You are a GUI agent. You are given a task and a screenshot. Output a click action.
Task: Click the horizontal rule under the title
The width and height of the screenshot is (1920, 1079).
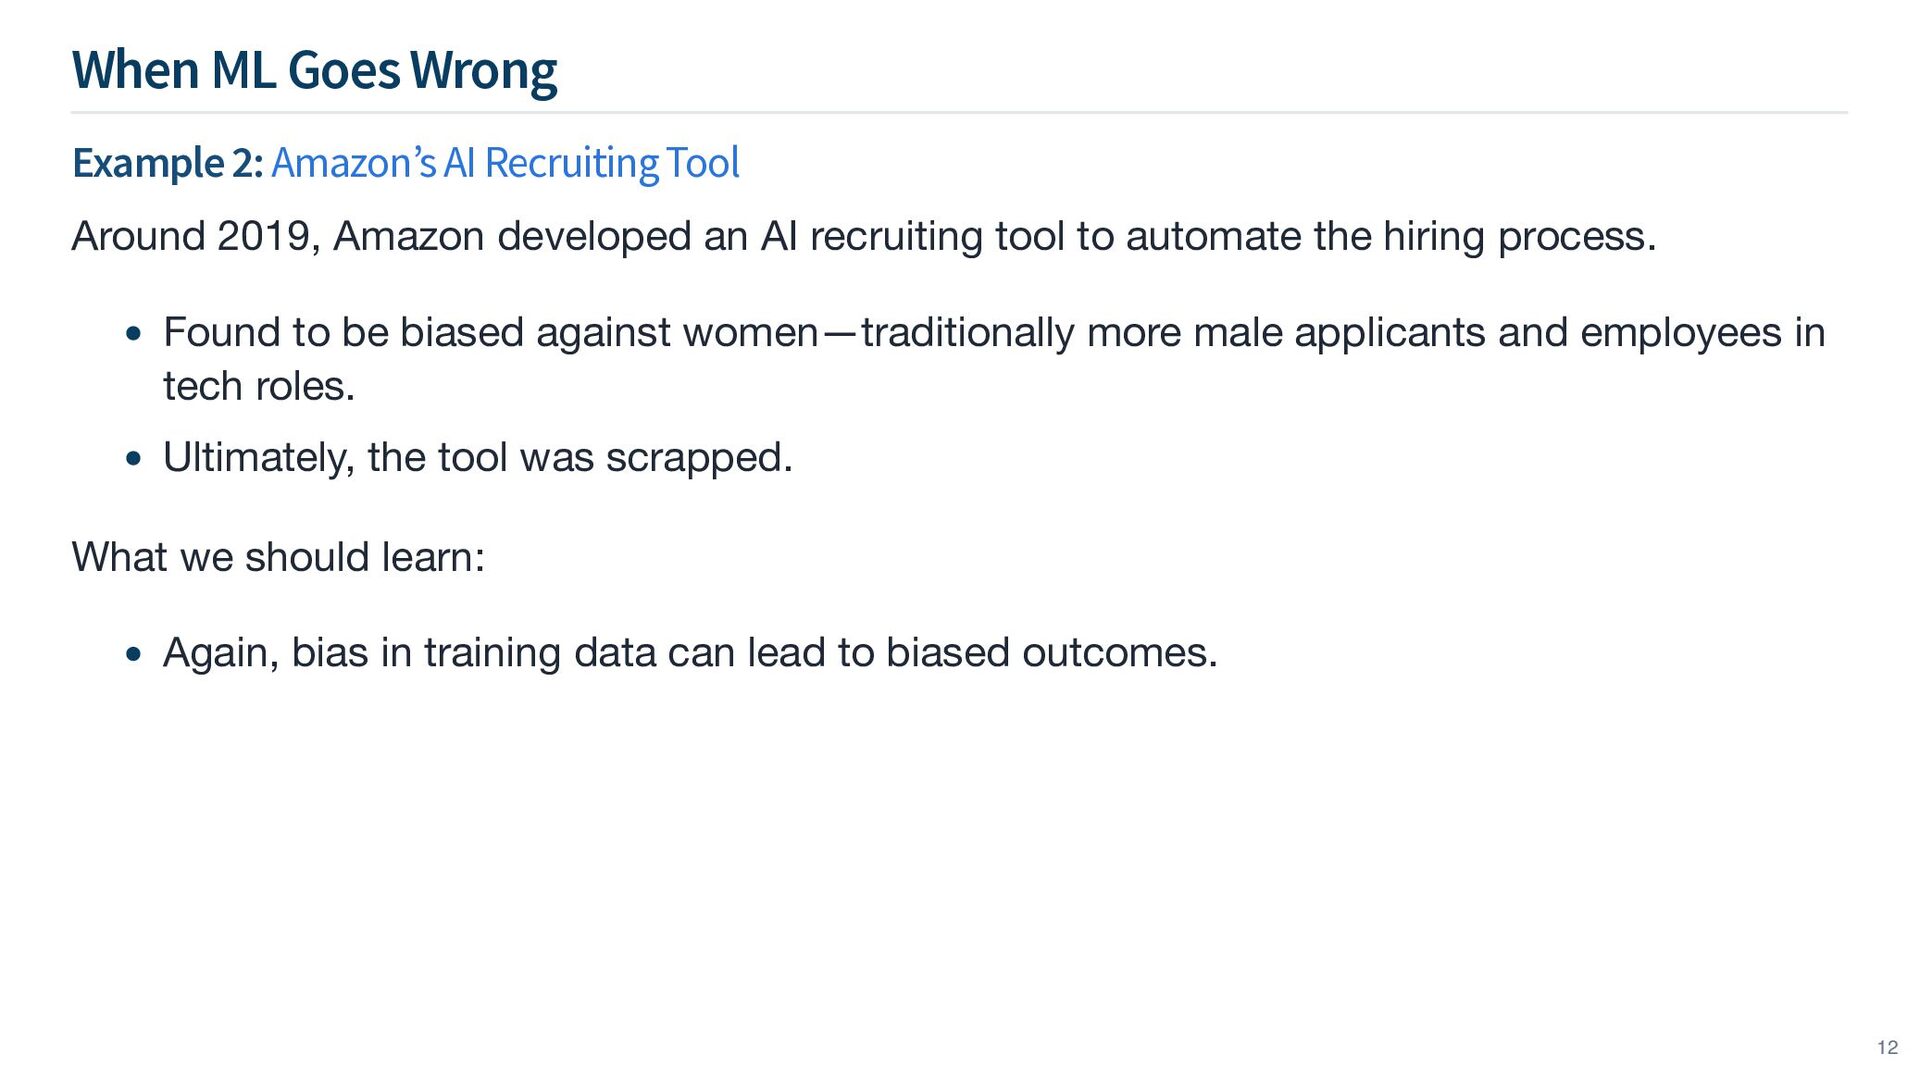coord(959,113)
